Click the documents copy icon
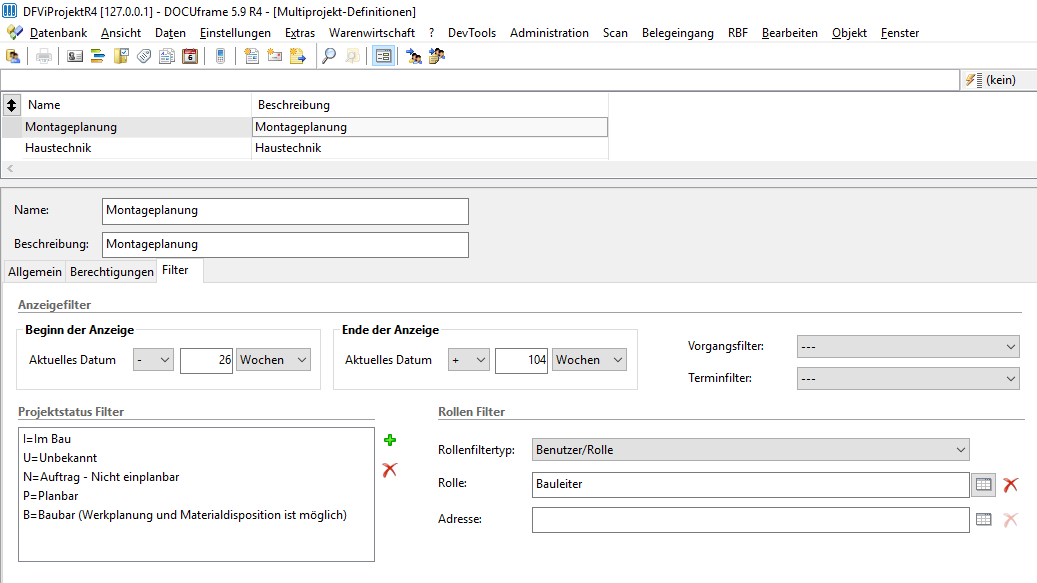The image size is (1037, 583). 167,56
